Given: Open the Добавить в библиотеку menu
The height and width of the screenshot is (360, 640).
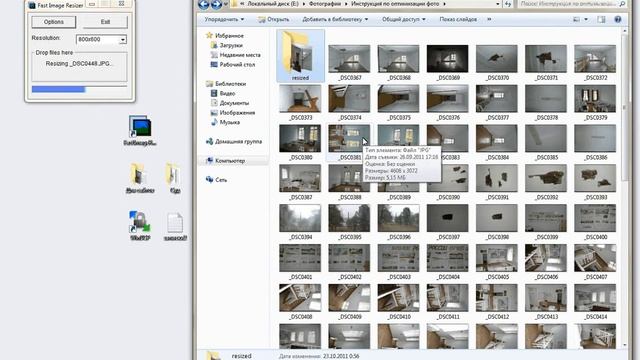Looking at the screenshot, I should [335, 19].
